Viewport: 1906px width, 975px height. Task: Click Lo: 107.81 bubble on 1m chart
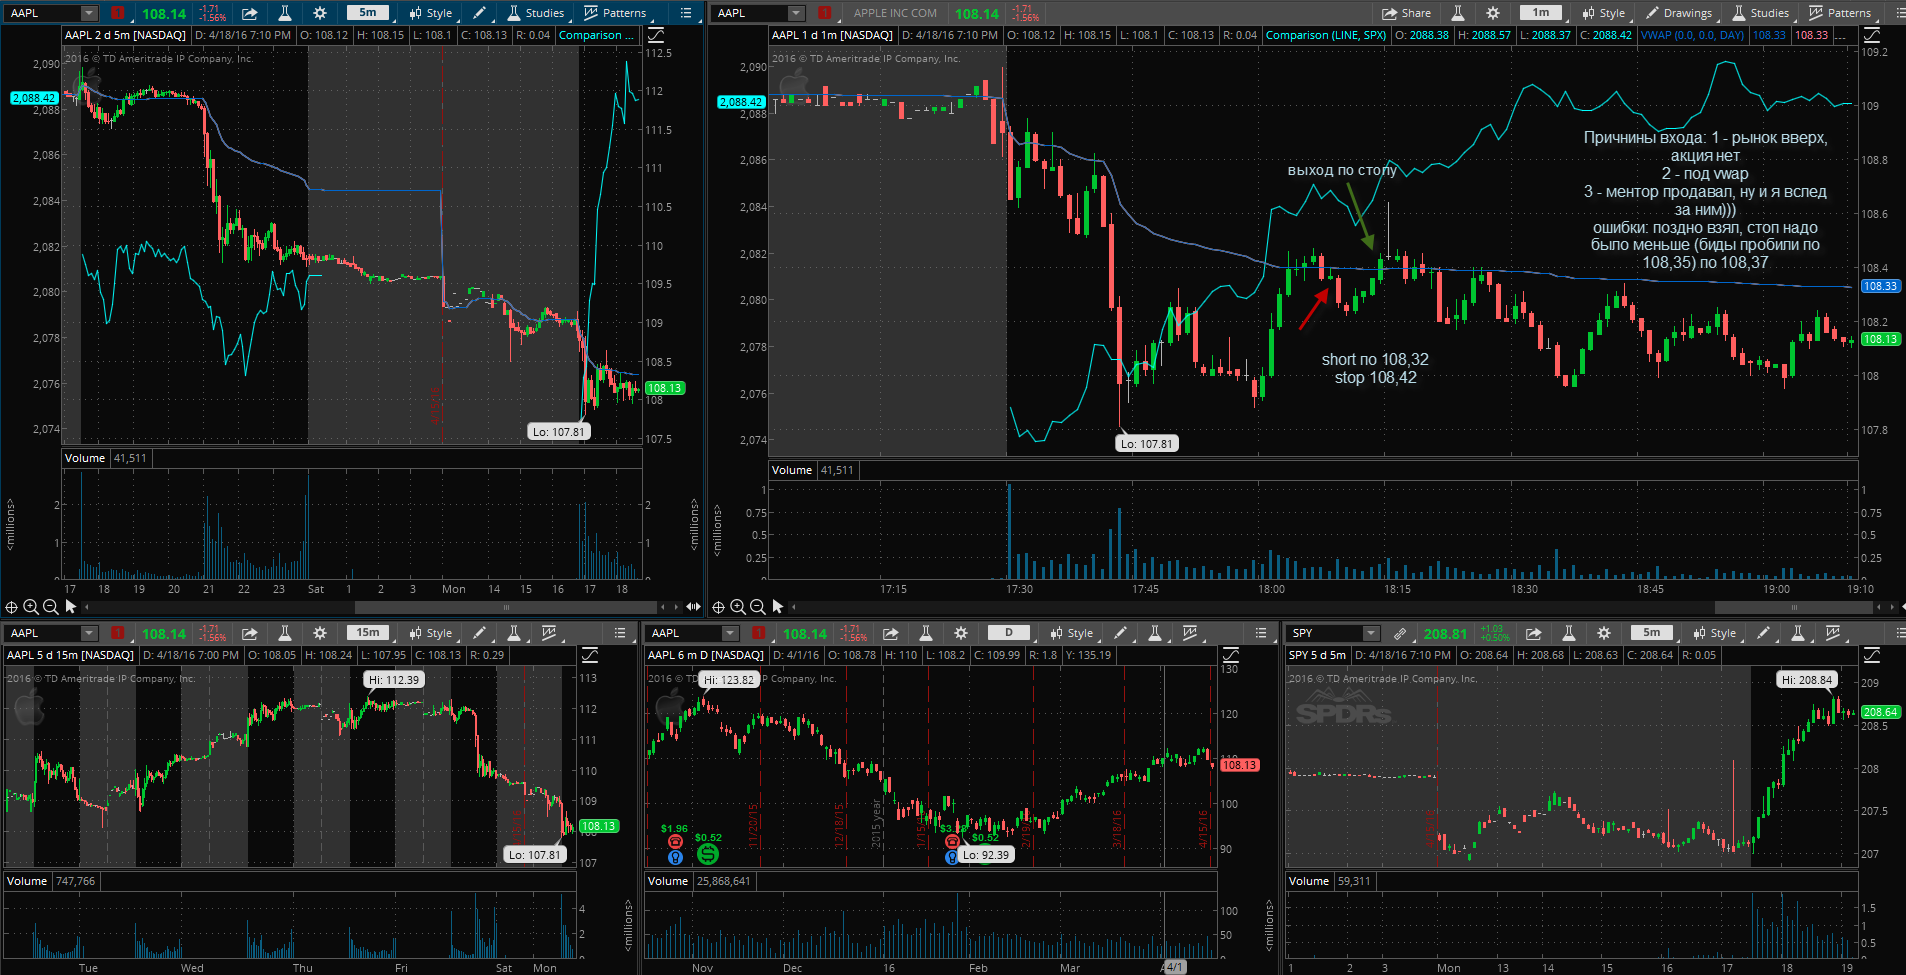1147,444
